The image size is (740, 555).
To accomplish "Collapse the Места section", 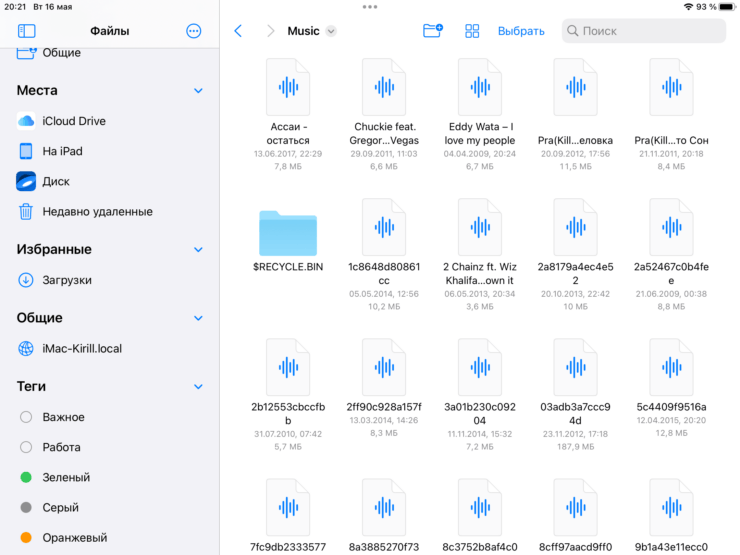I will (x=198, y=91).
